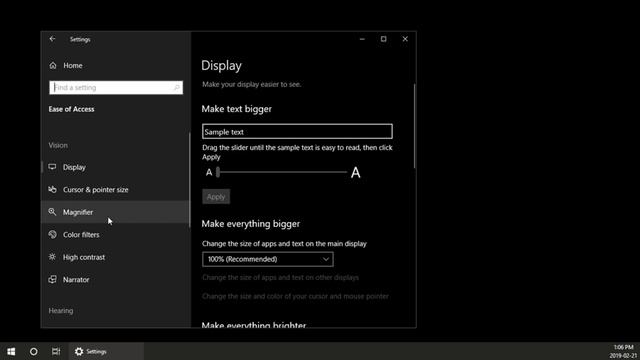640x360 pixels.
Task: Open Task View on the taskbar
Action: pos(56,351)
